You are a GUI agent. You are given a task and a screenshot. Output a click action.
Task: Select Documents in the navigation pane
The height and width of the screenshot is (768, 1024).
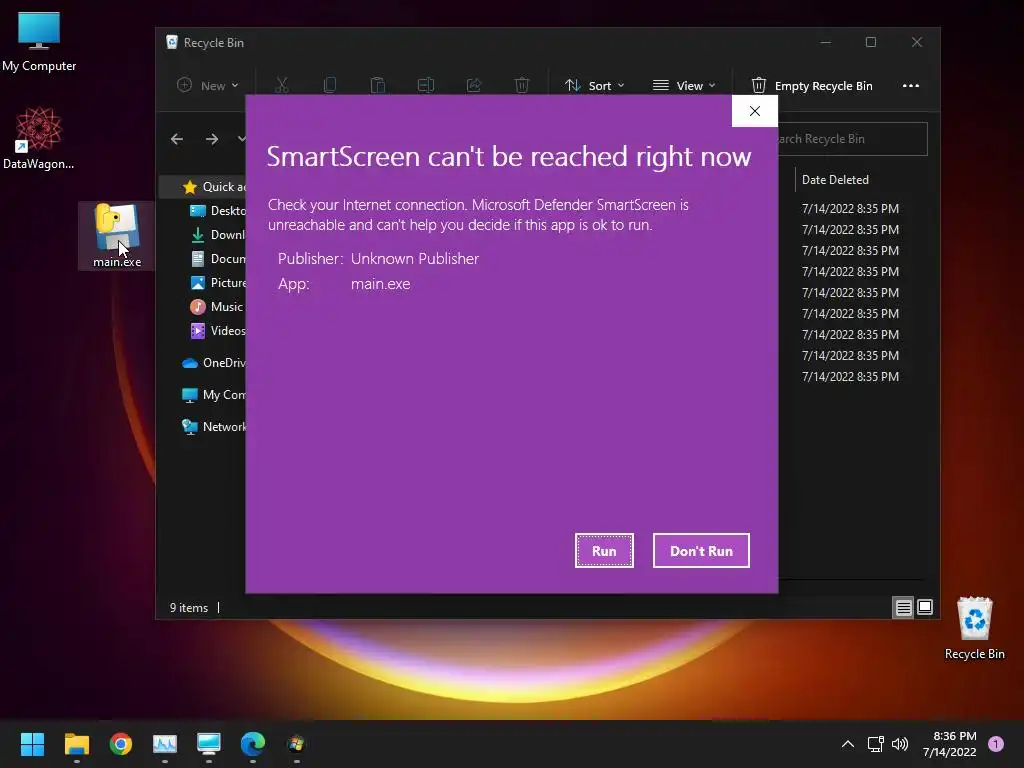[217, 259]
